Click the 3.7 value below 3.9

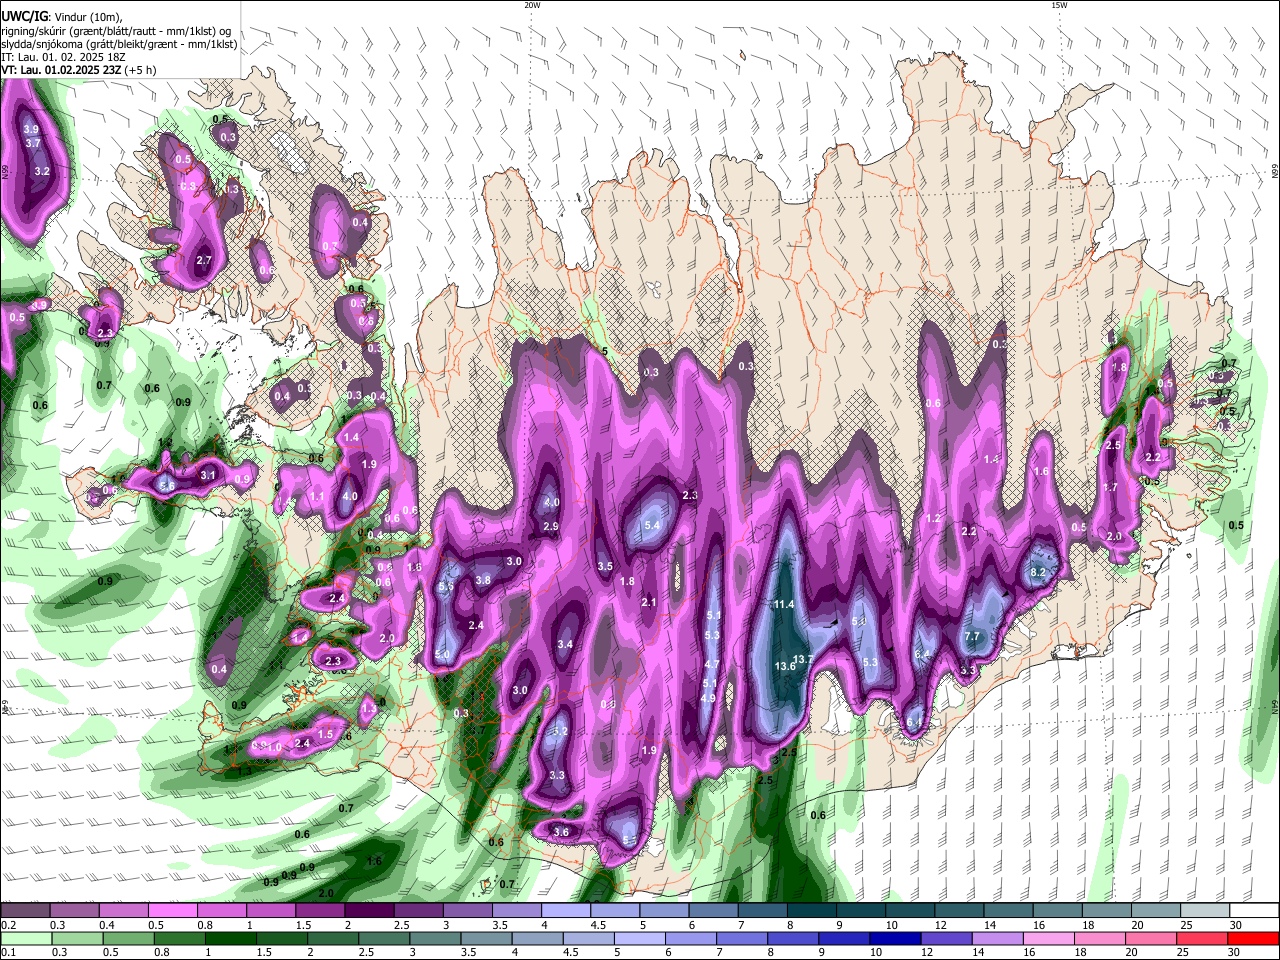pos(33,143)
